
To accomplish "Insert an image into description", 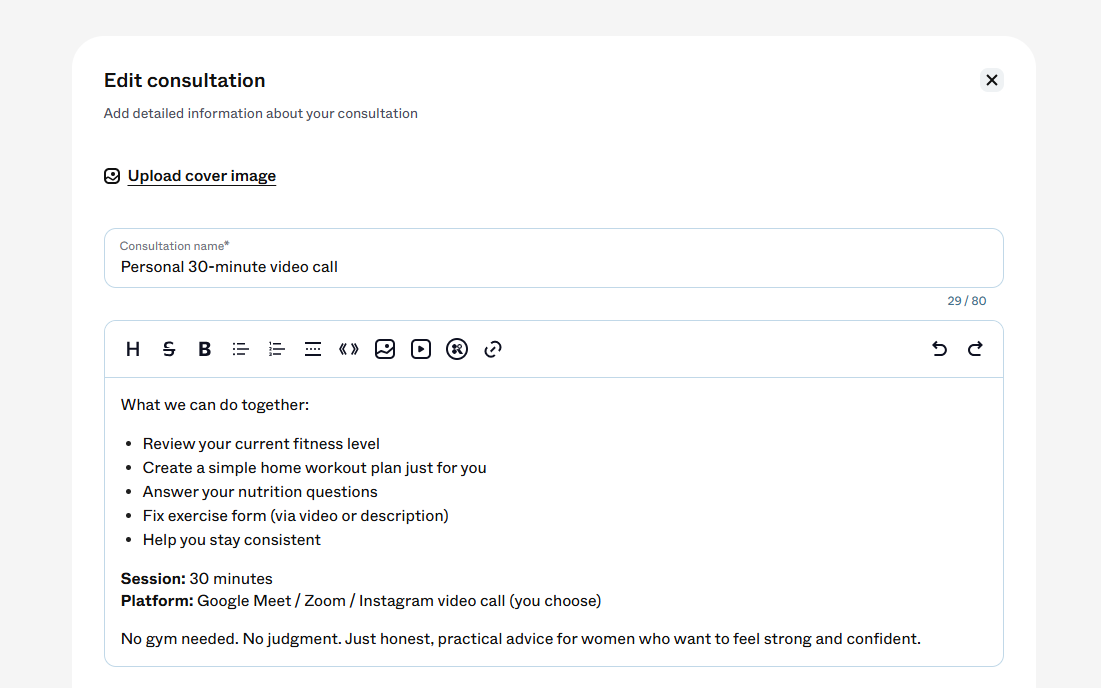I will pos(385,349).
